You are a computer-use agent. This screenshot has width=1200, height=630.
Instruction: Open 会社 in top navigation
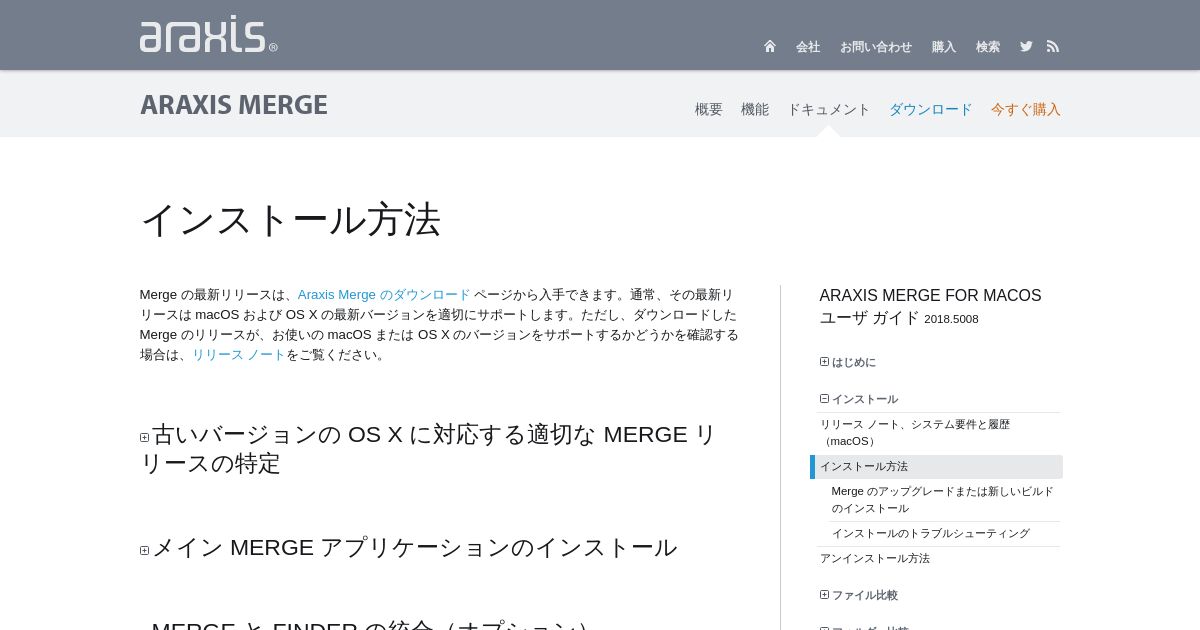[808, 47]
